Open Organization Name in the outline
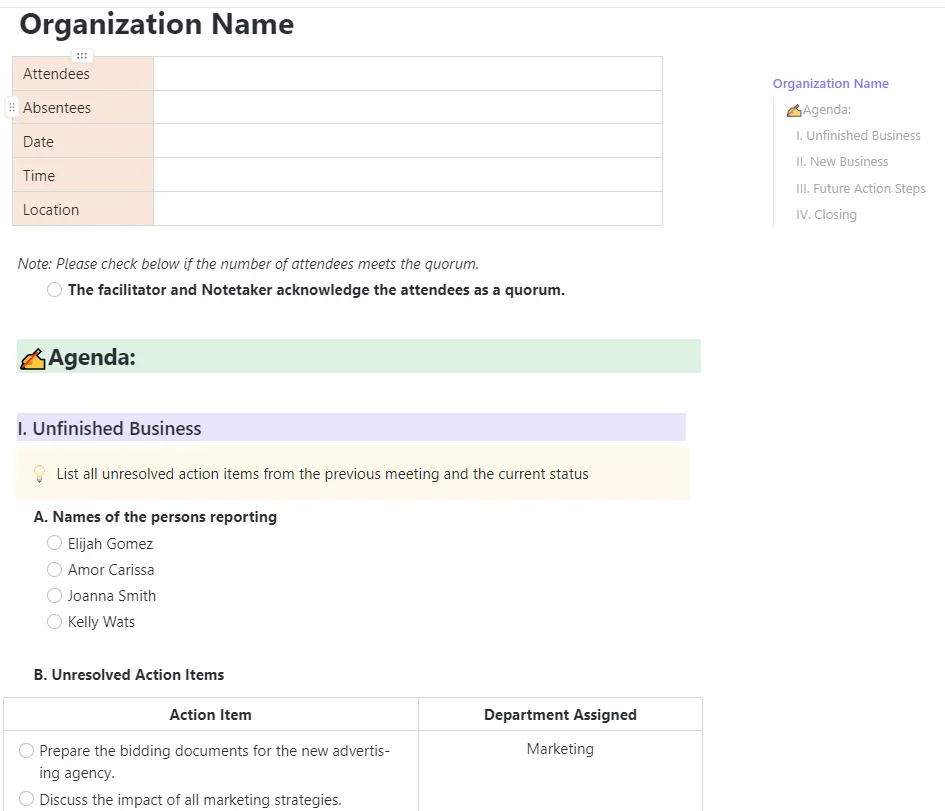Image resolution: width=945 pixels, height=811 pixels. pyautogui.click(x=830, y=83)
